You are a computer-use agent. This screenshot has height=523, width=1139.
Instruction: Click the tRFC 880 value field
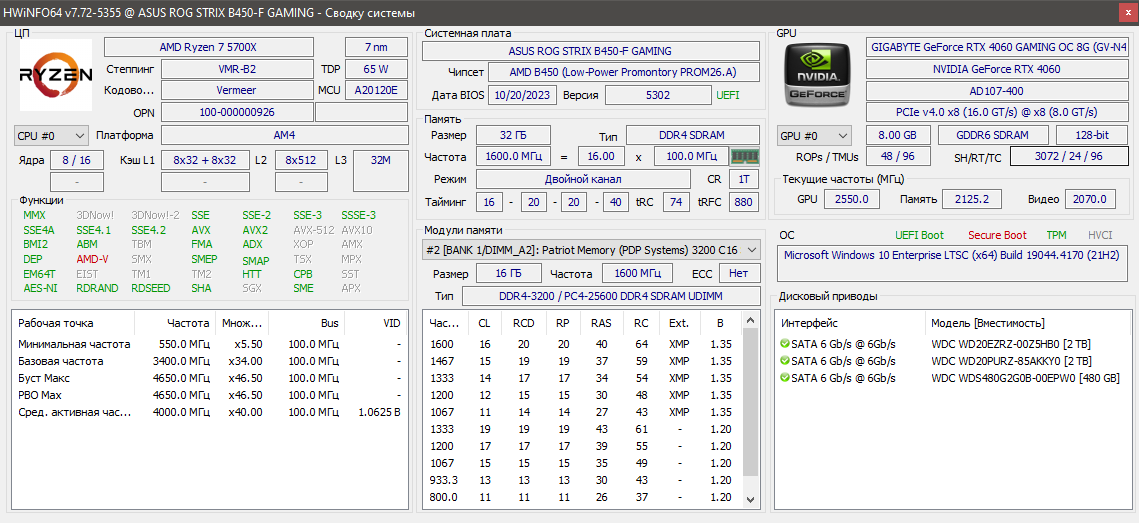744,203
